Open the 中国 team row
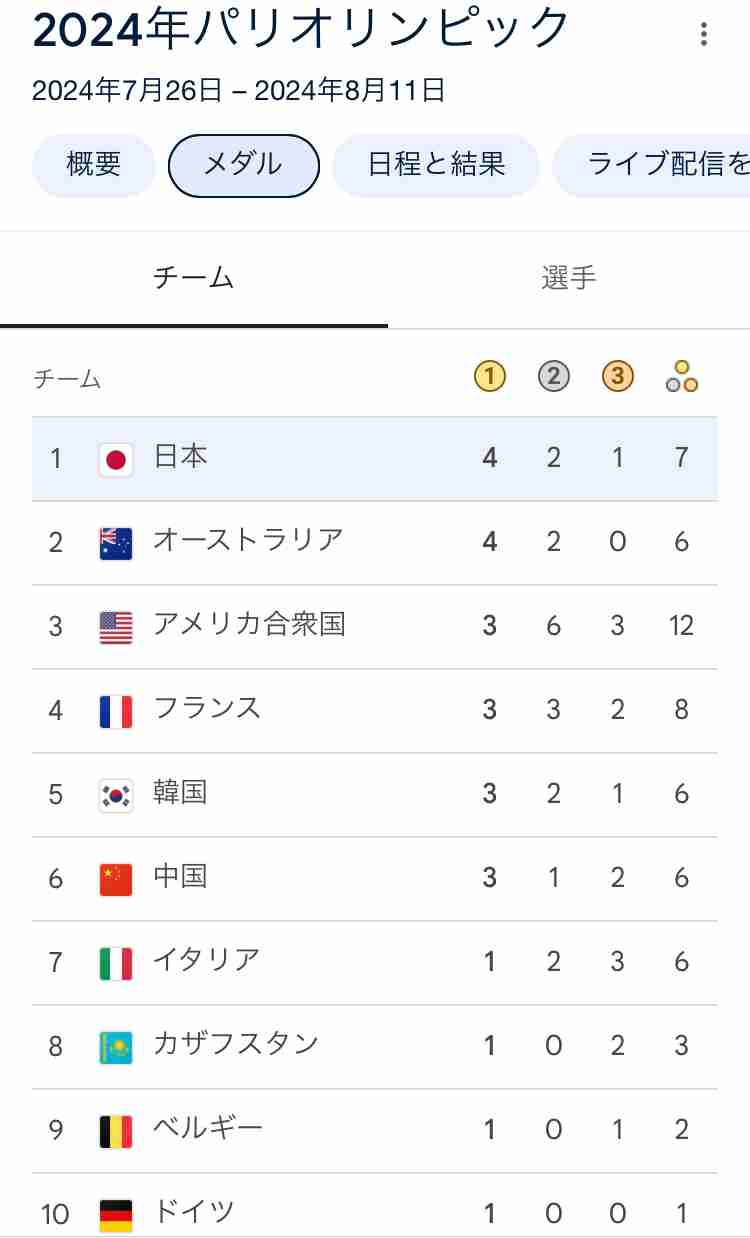750x1238 pixels. pos(375,879)
